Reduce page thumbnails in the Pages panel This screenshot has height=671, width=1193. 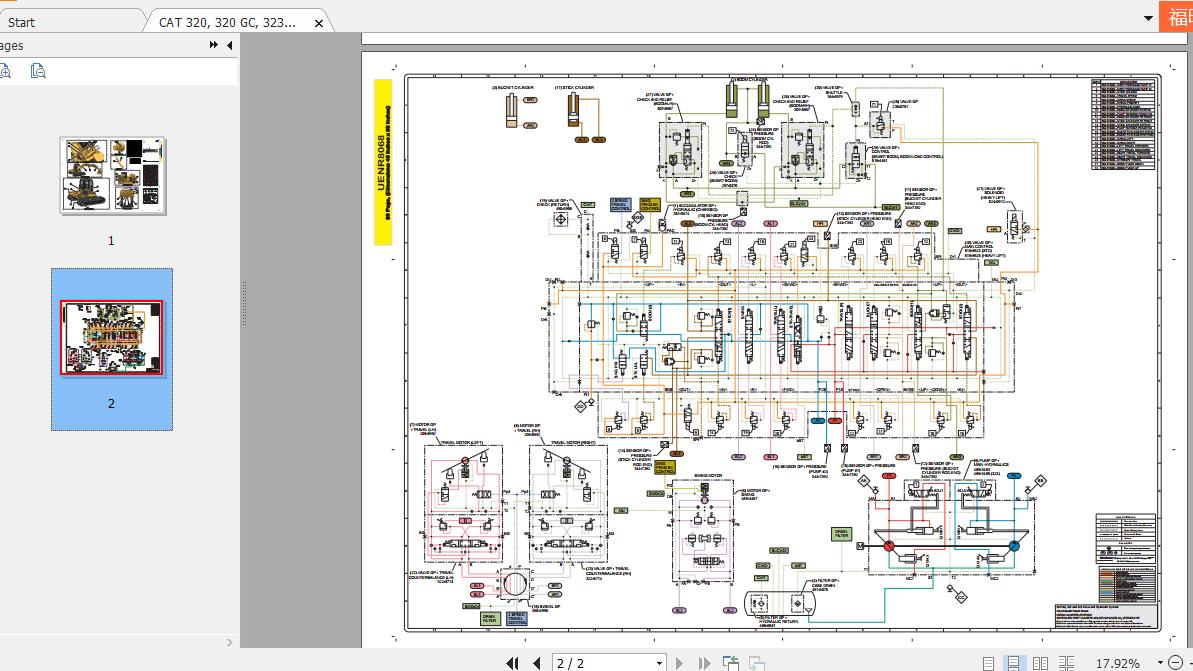[38, 71]
